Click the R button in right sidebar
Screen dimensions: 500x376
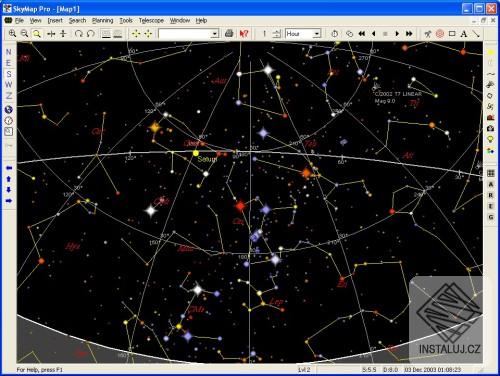(490, 195)
